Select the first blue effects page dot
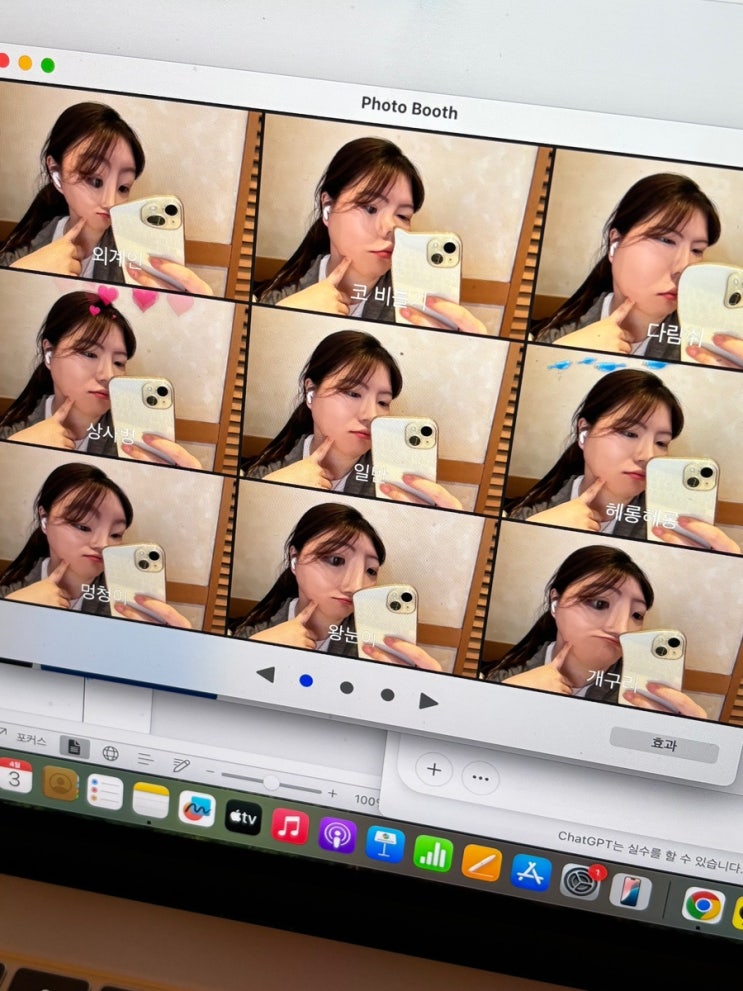This screenshot has height=991, width=743. click(306, 680)
